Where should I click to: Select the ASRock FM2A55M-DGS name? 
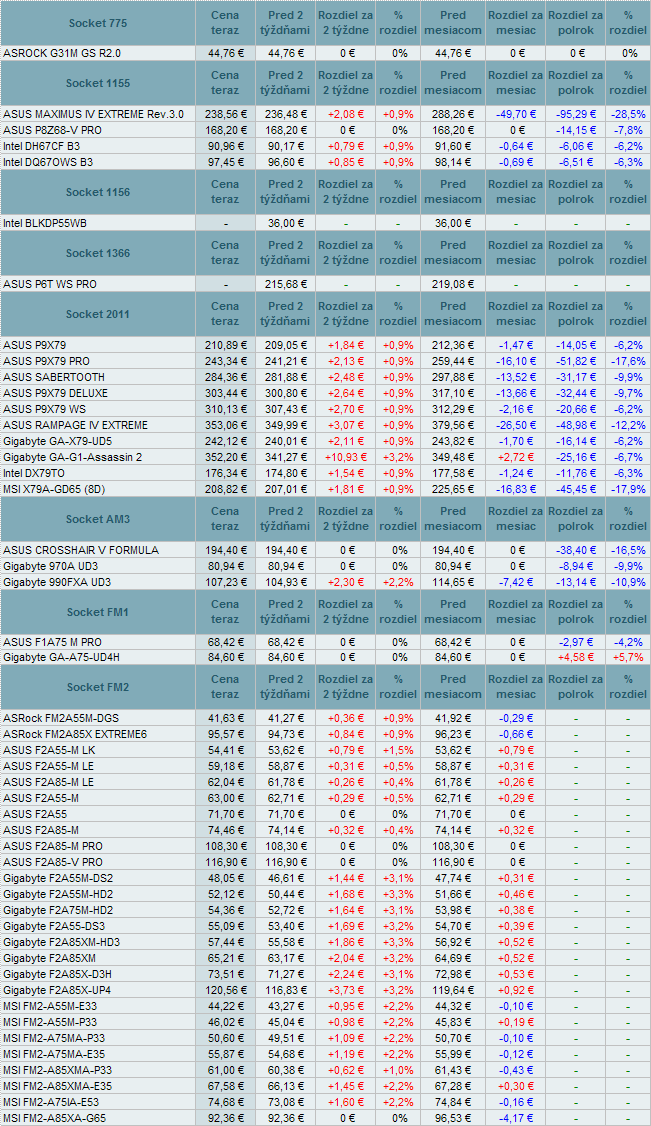(x=61, y=717)
